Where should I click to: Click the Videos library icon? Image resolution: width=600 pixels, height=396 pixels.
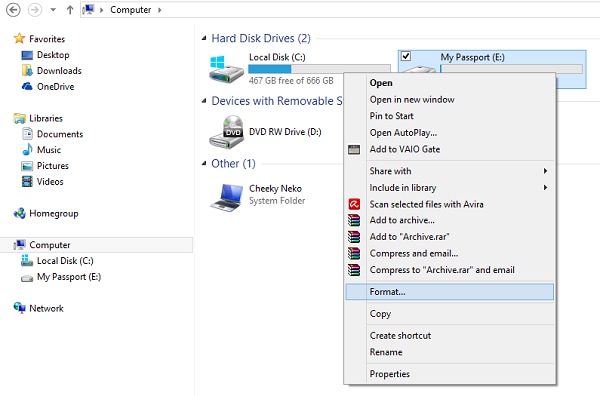coord(27,181)
